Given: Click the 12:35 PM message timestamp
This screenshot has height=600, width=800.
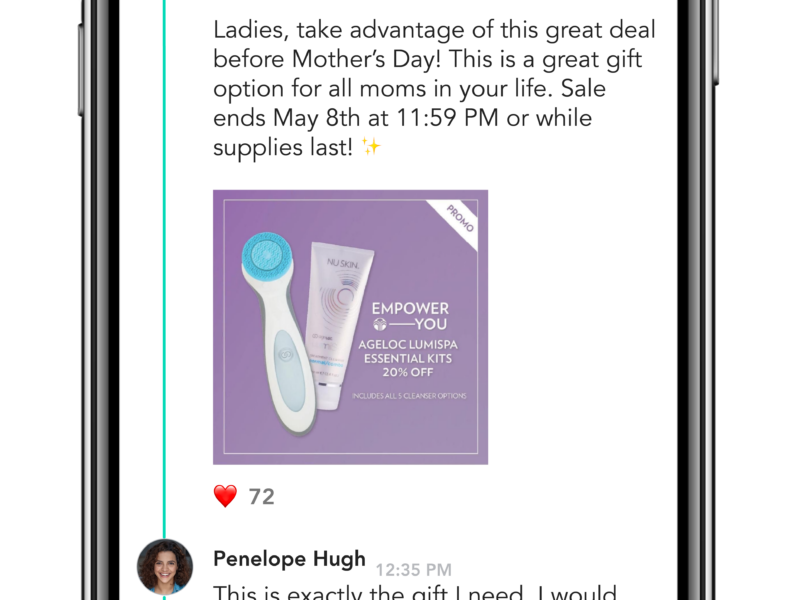Looking at the screenshot, I should point(414,569).
